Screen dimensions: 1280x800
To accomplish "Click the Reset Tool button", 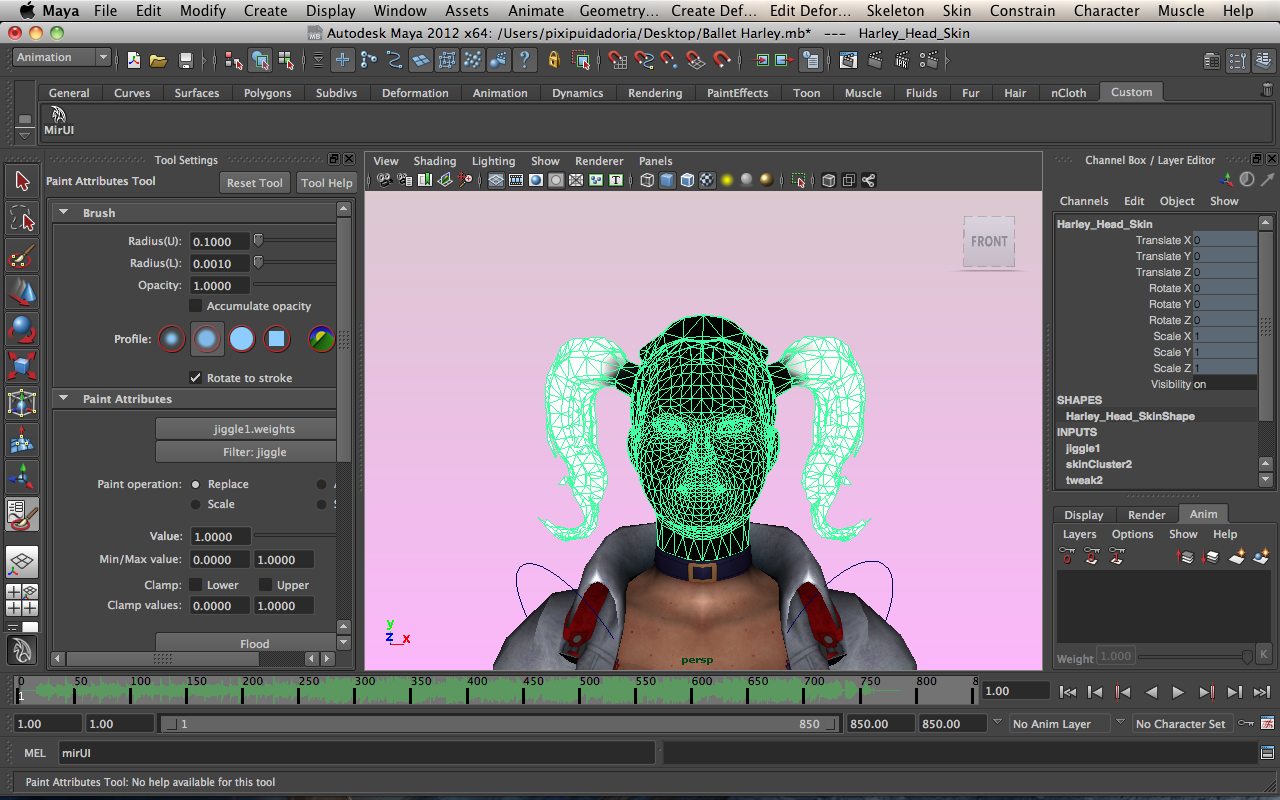I will pos(255,183).
